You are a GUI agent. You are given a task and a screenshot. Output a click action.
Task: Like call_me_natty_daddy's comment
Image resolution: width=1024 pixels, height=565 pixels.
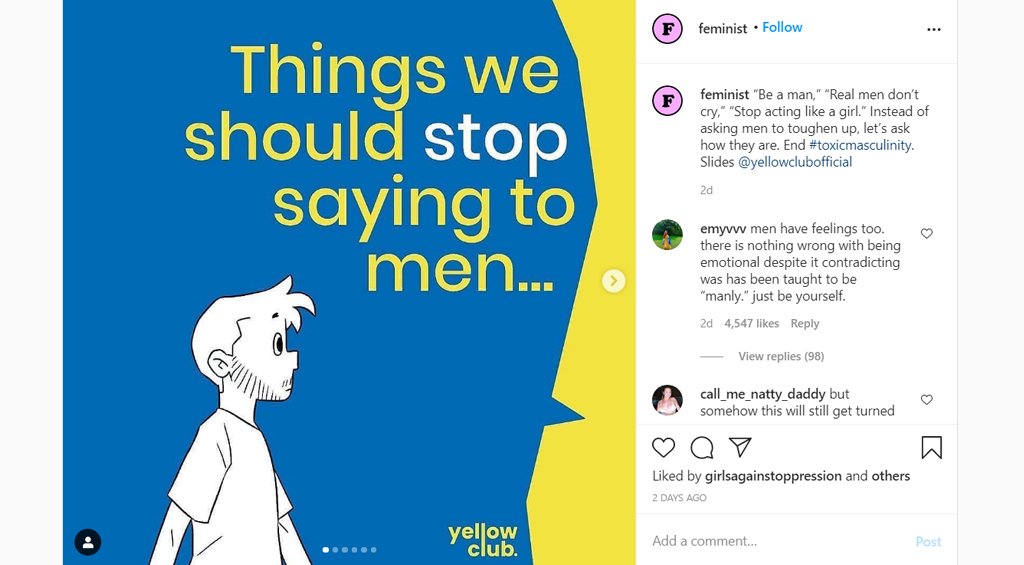pos(927,399)
